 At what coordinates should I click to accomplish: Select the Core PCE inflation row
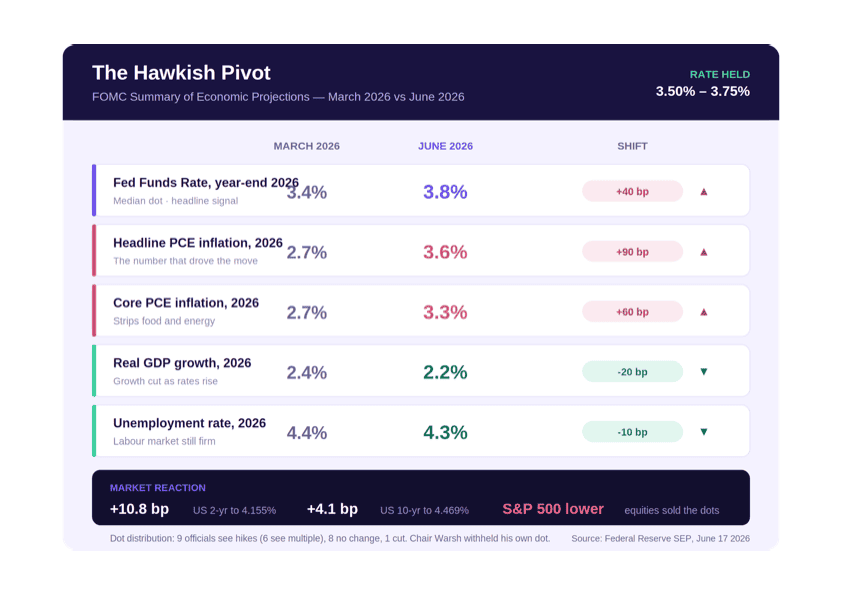[421, 311]
